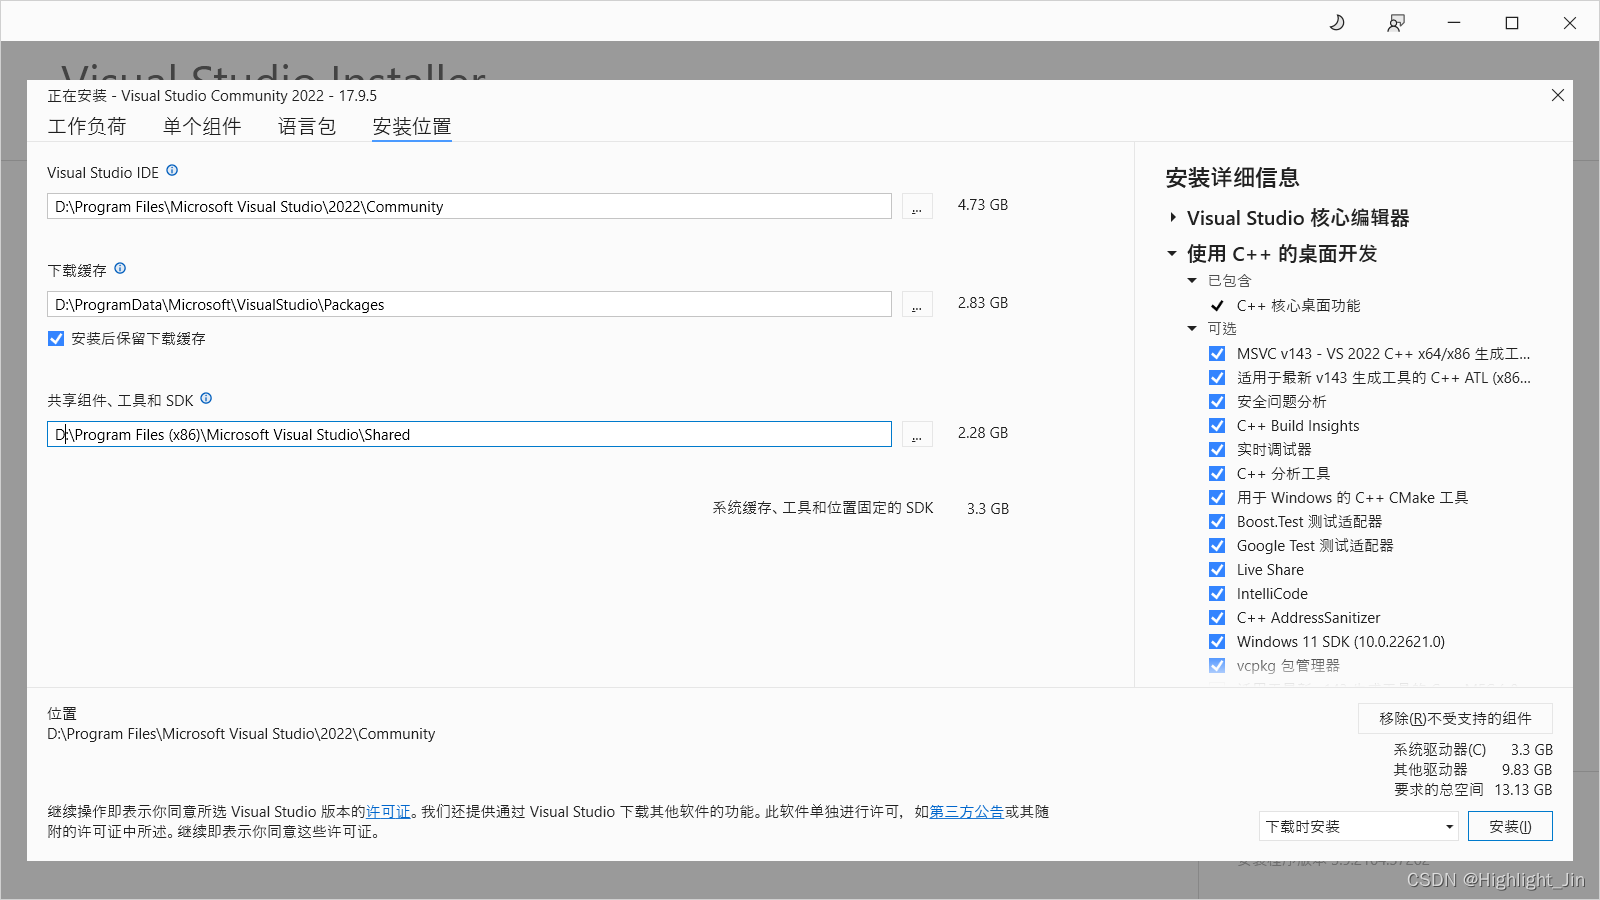Uncheck the C++ ATL v143 component
This screenshot has height=900, width=1600.
pyautogui.click(x=1217, y=378)
